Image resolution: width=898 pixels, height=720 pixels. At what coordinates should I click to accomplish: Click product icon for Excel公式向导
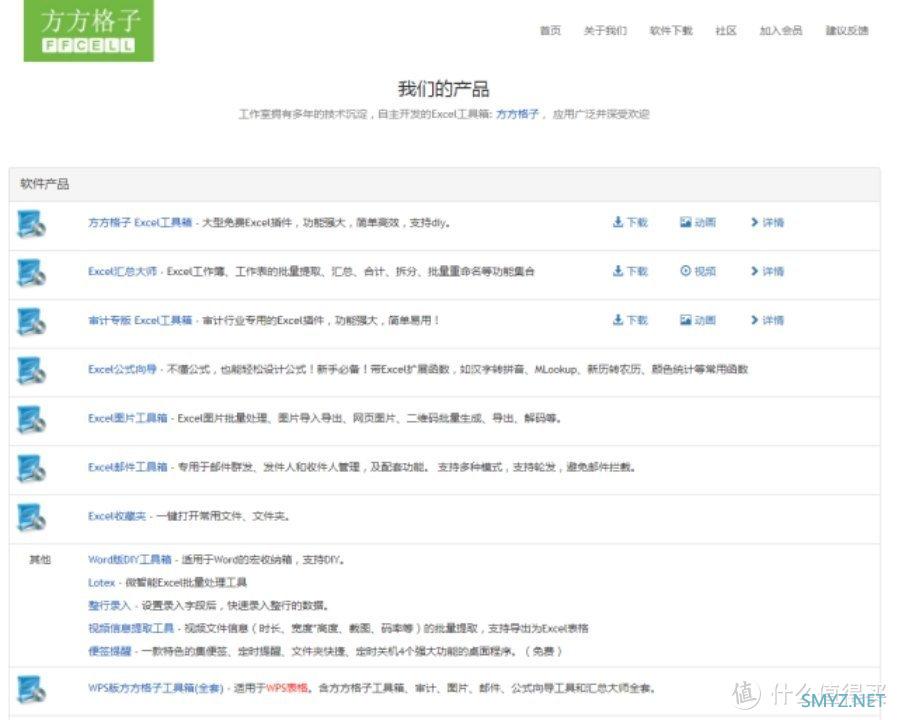click(31, 371)
